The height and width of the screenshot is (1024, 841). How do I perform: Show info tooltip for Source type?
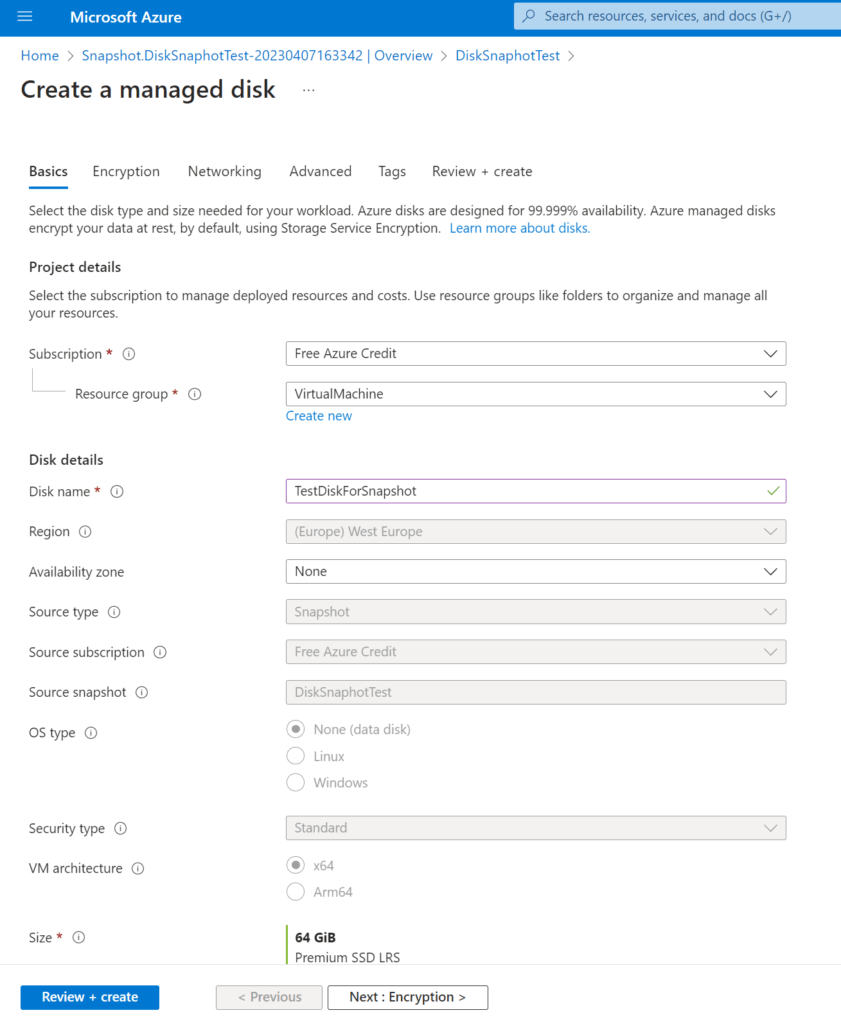(x=114, y=612)
